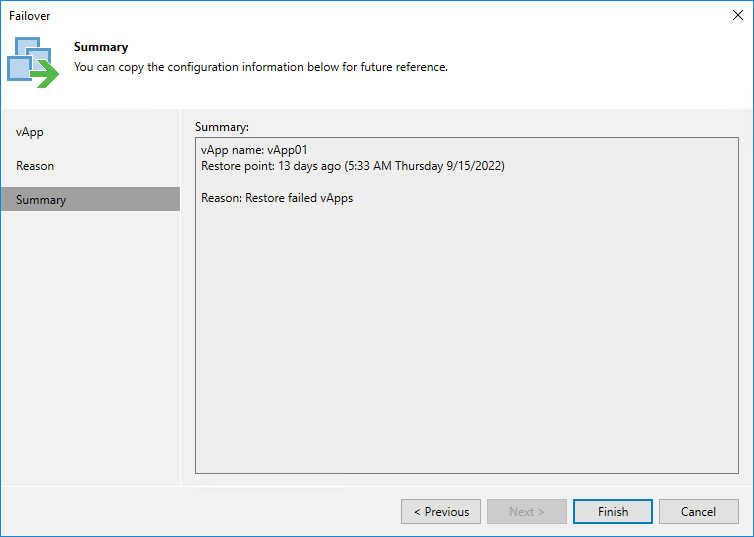
Task: Click the disabled Next button
Action: click(x=527, y=512)
